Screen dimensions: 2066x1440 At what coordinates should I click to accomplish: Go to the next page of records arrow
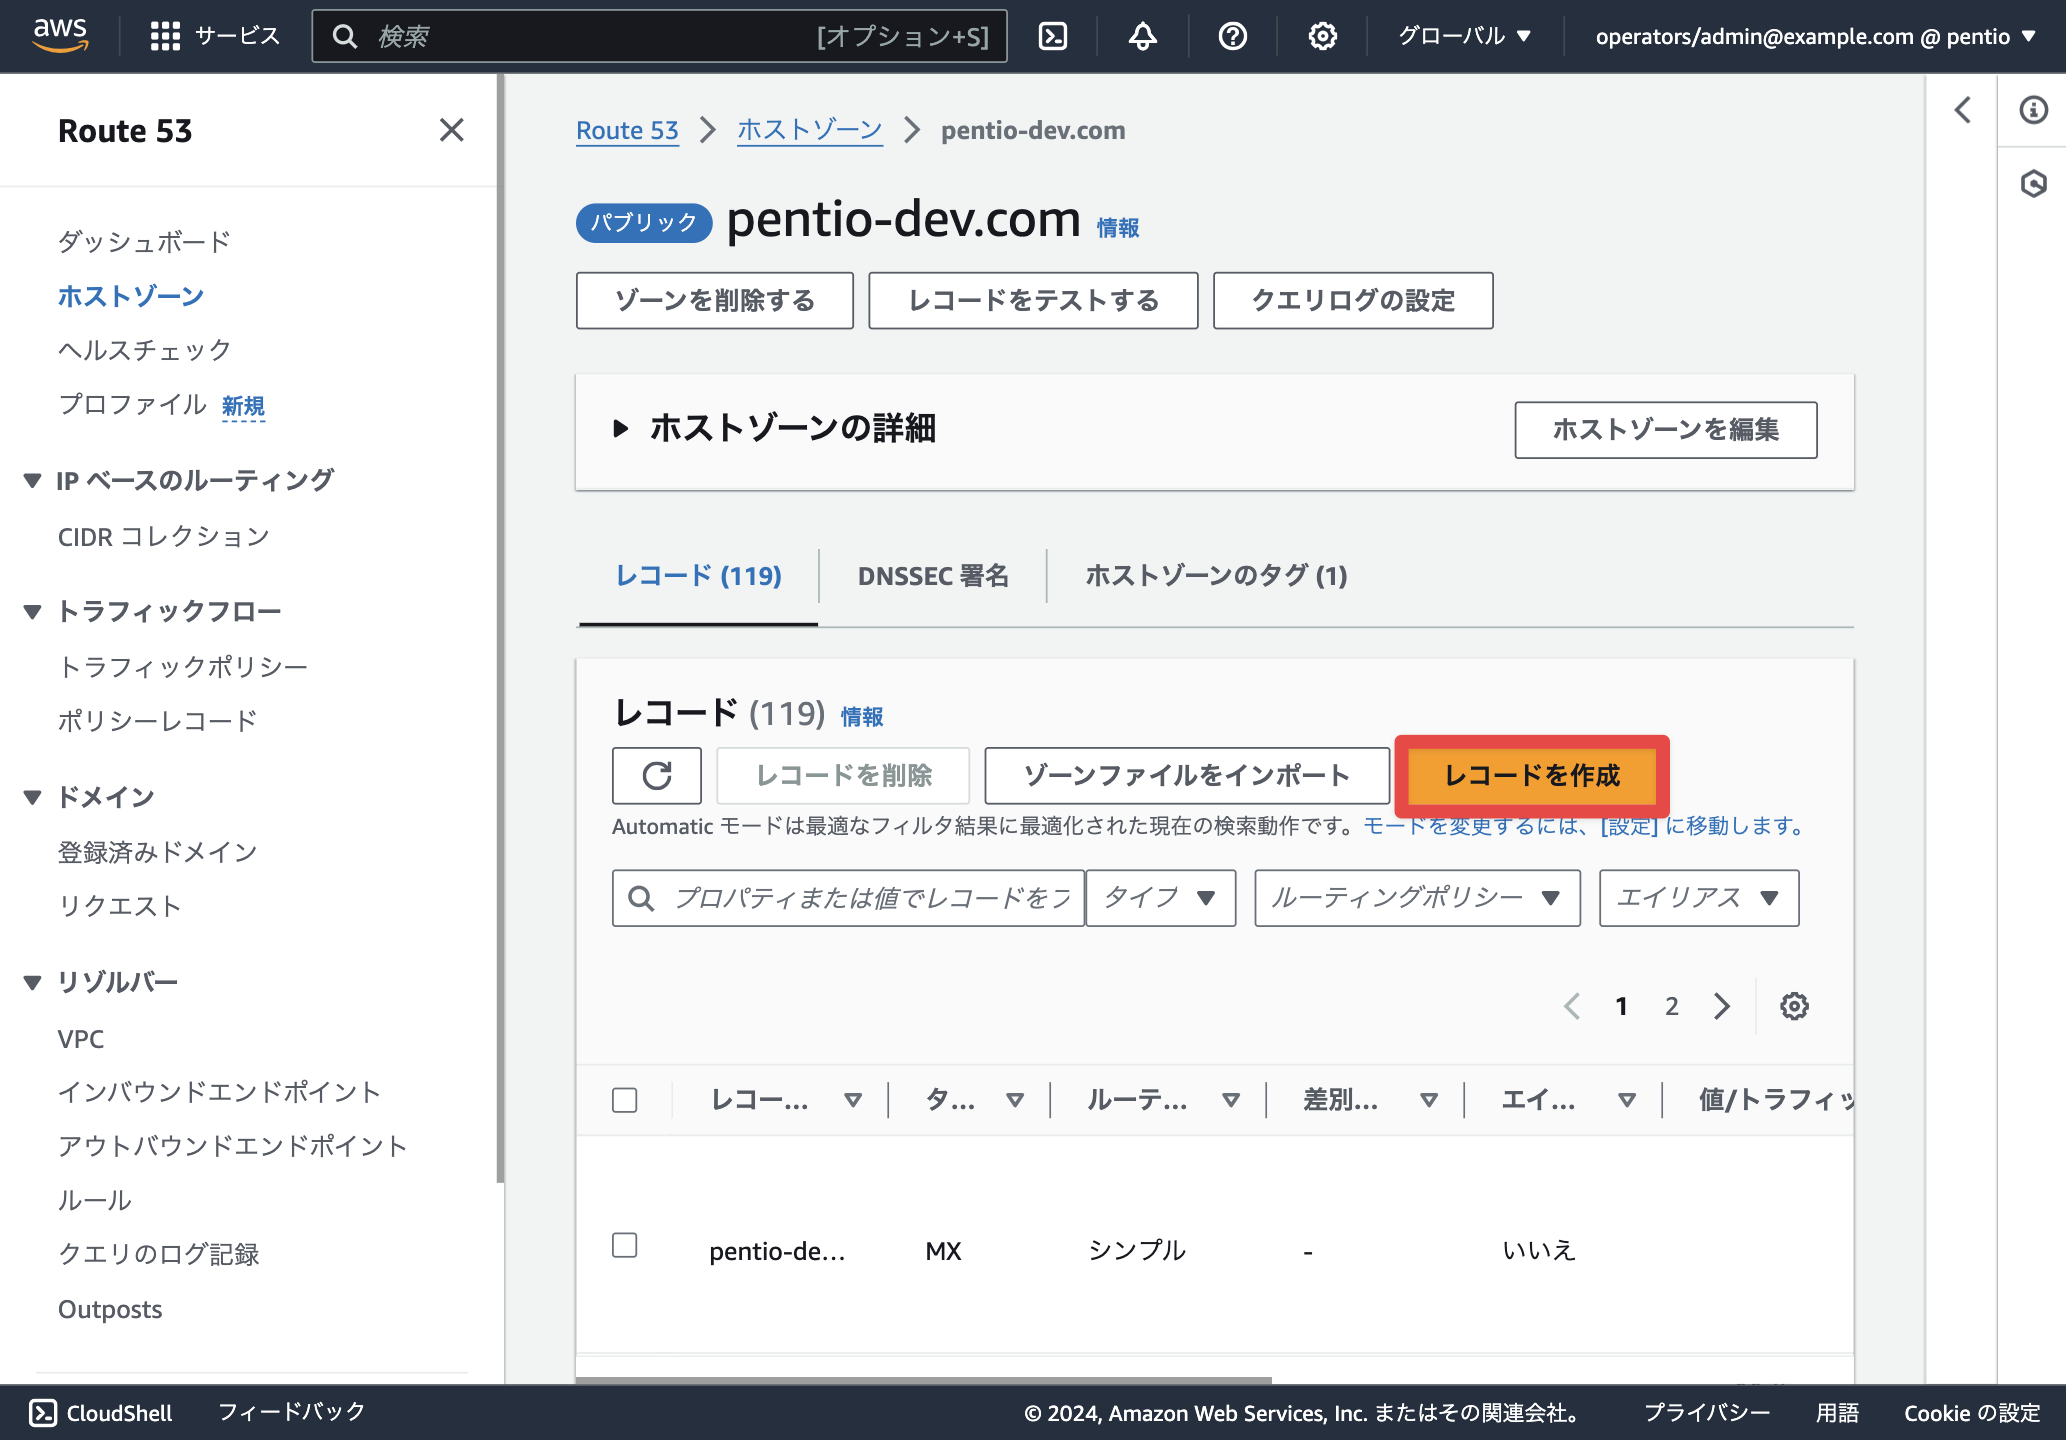coord(1722,1006)
